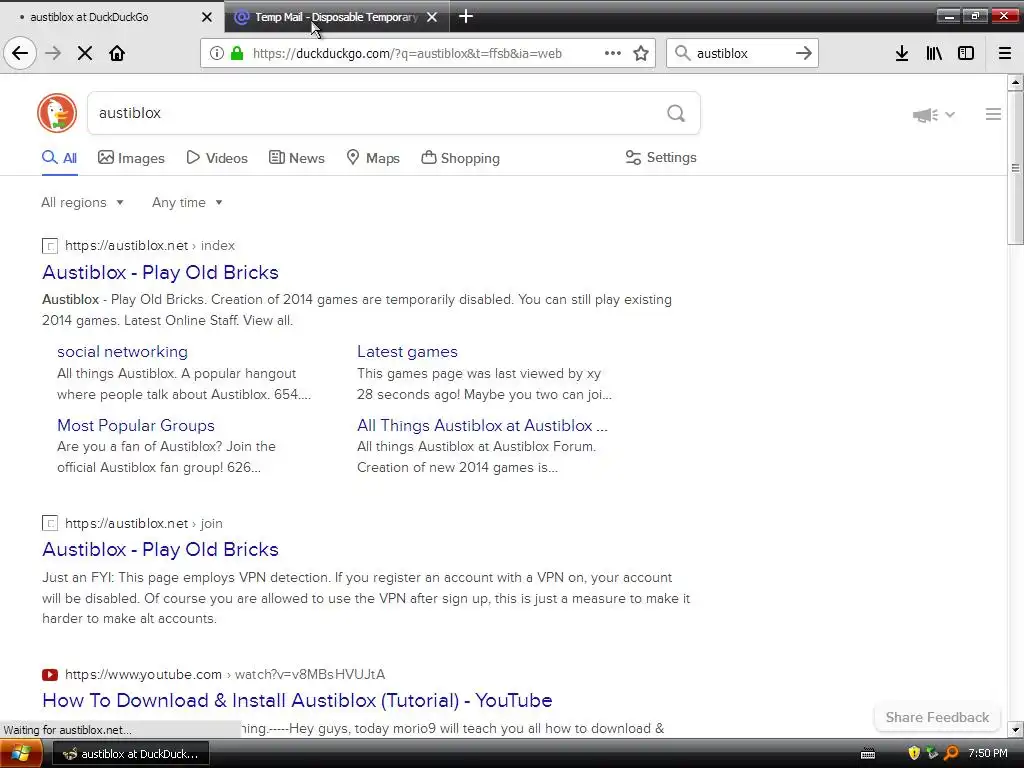
Task: Stop page loading with the X button
Action: [85, 53]
